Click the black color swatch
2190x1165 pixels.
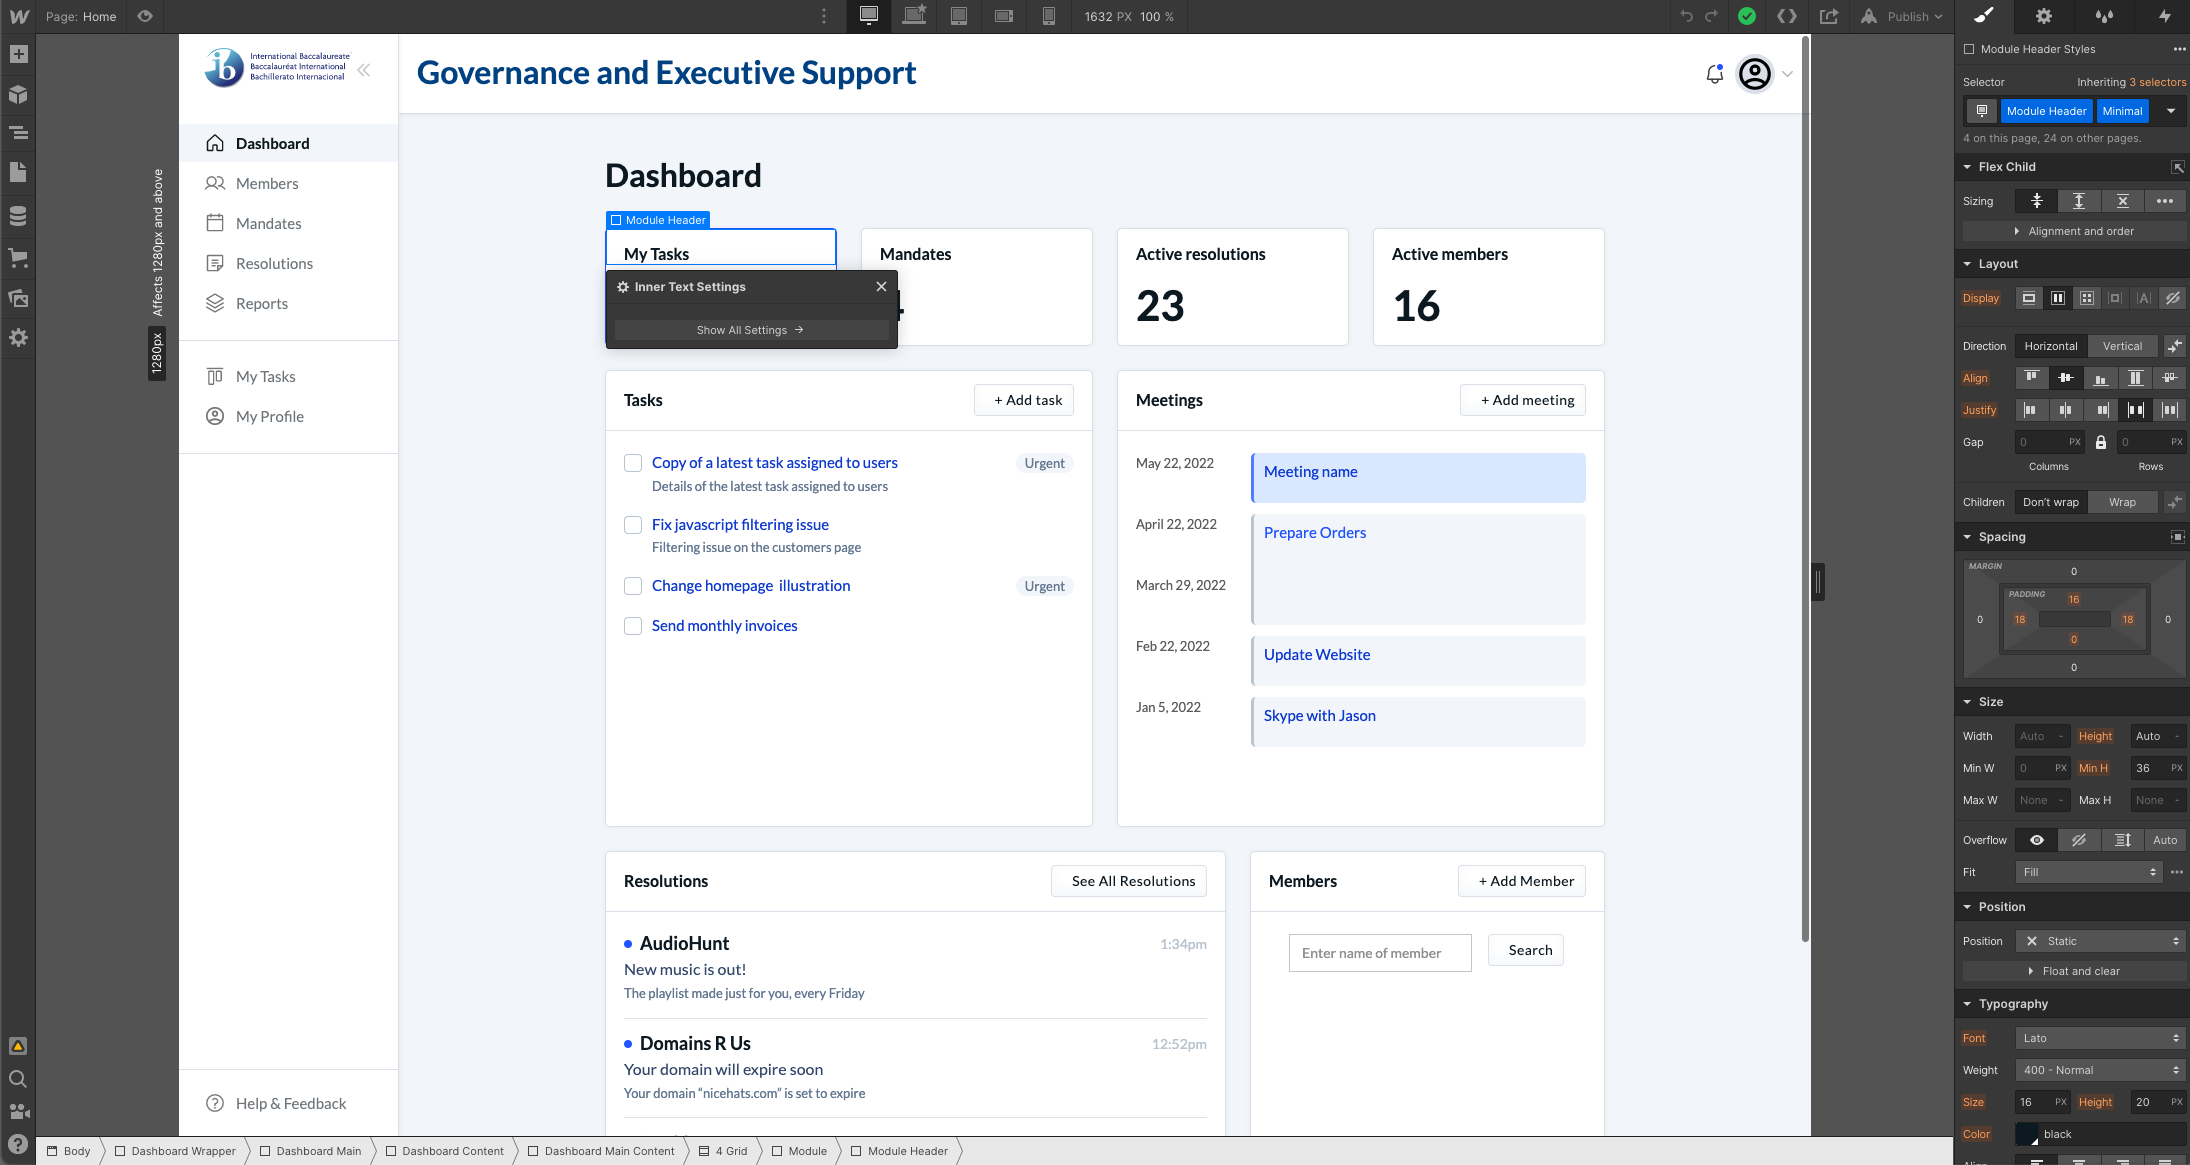(x=2027, y=1134)
